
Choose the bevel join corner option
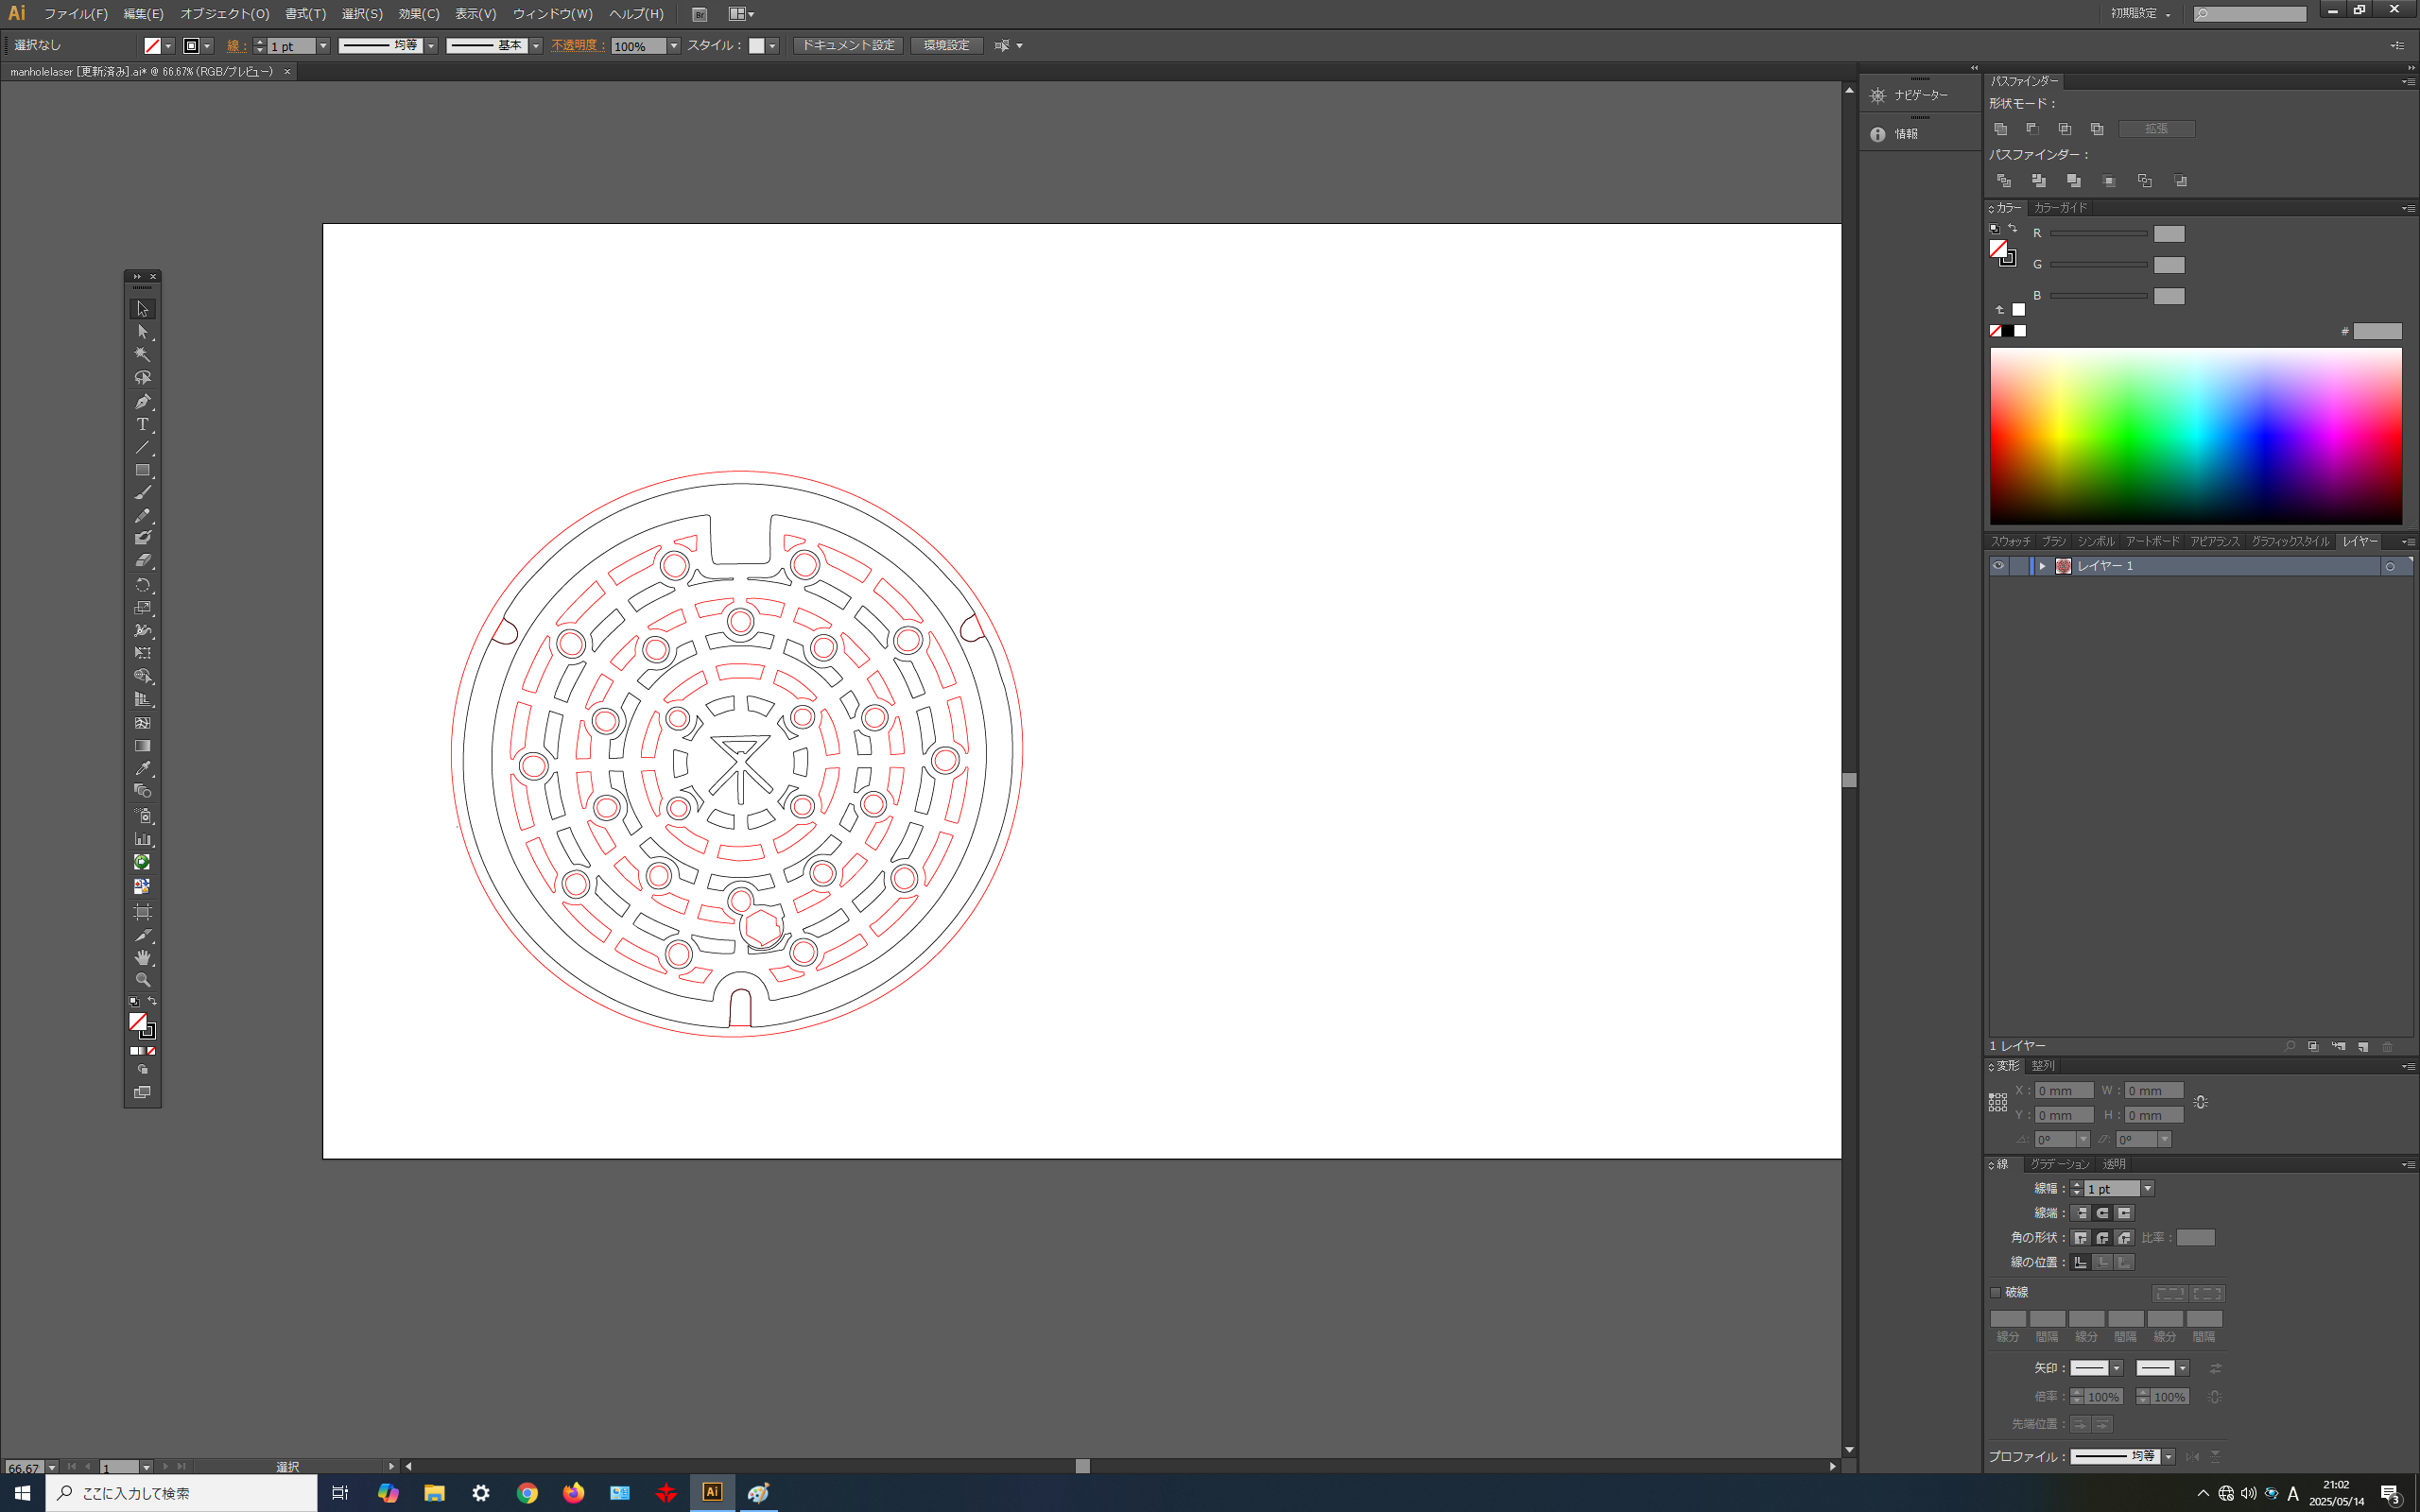coord(2124,1238)
